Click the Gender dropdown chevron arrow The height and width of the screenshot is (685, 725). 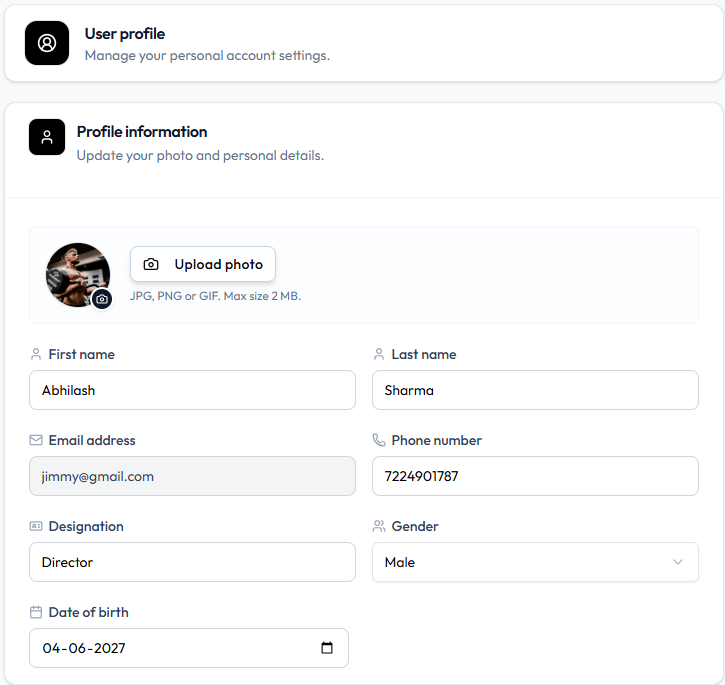pyautogui.click(x=677, y=562)
